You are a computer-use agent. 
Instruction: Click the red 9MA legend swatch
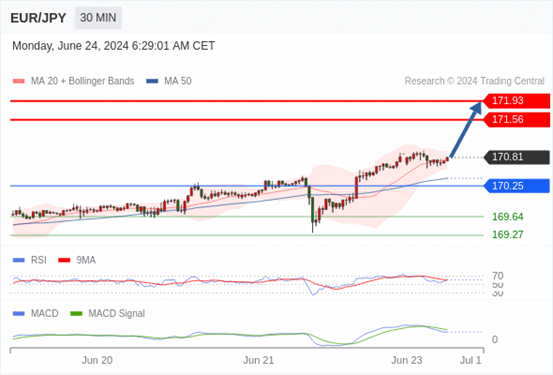64,260
